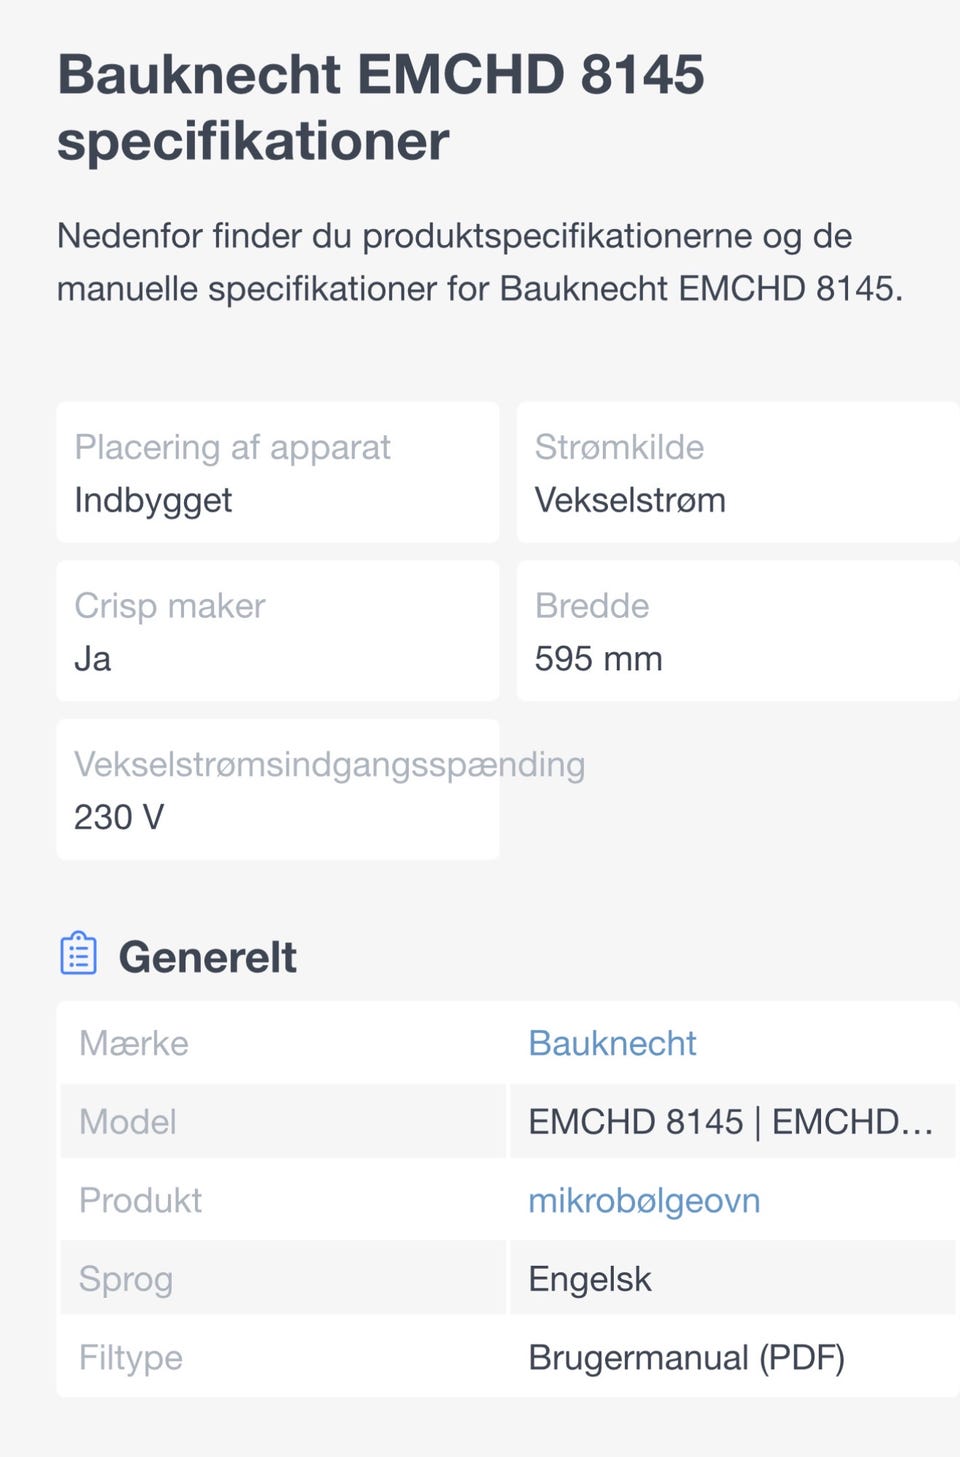This screenshot has height=1457, width=960.
Task: Click the Sprog row label
Action: 126,1279
